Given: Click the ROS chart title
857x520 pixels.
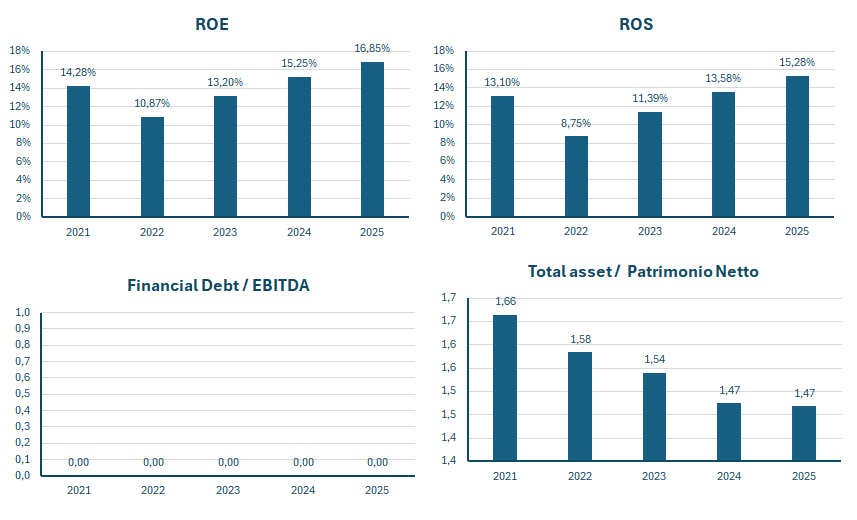Looking at the screenshot, I should click(636, 24).
